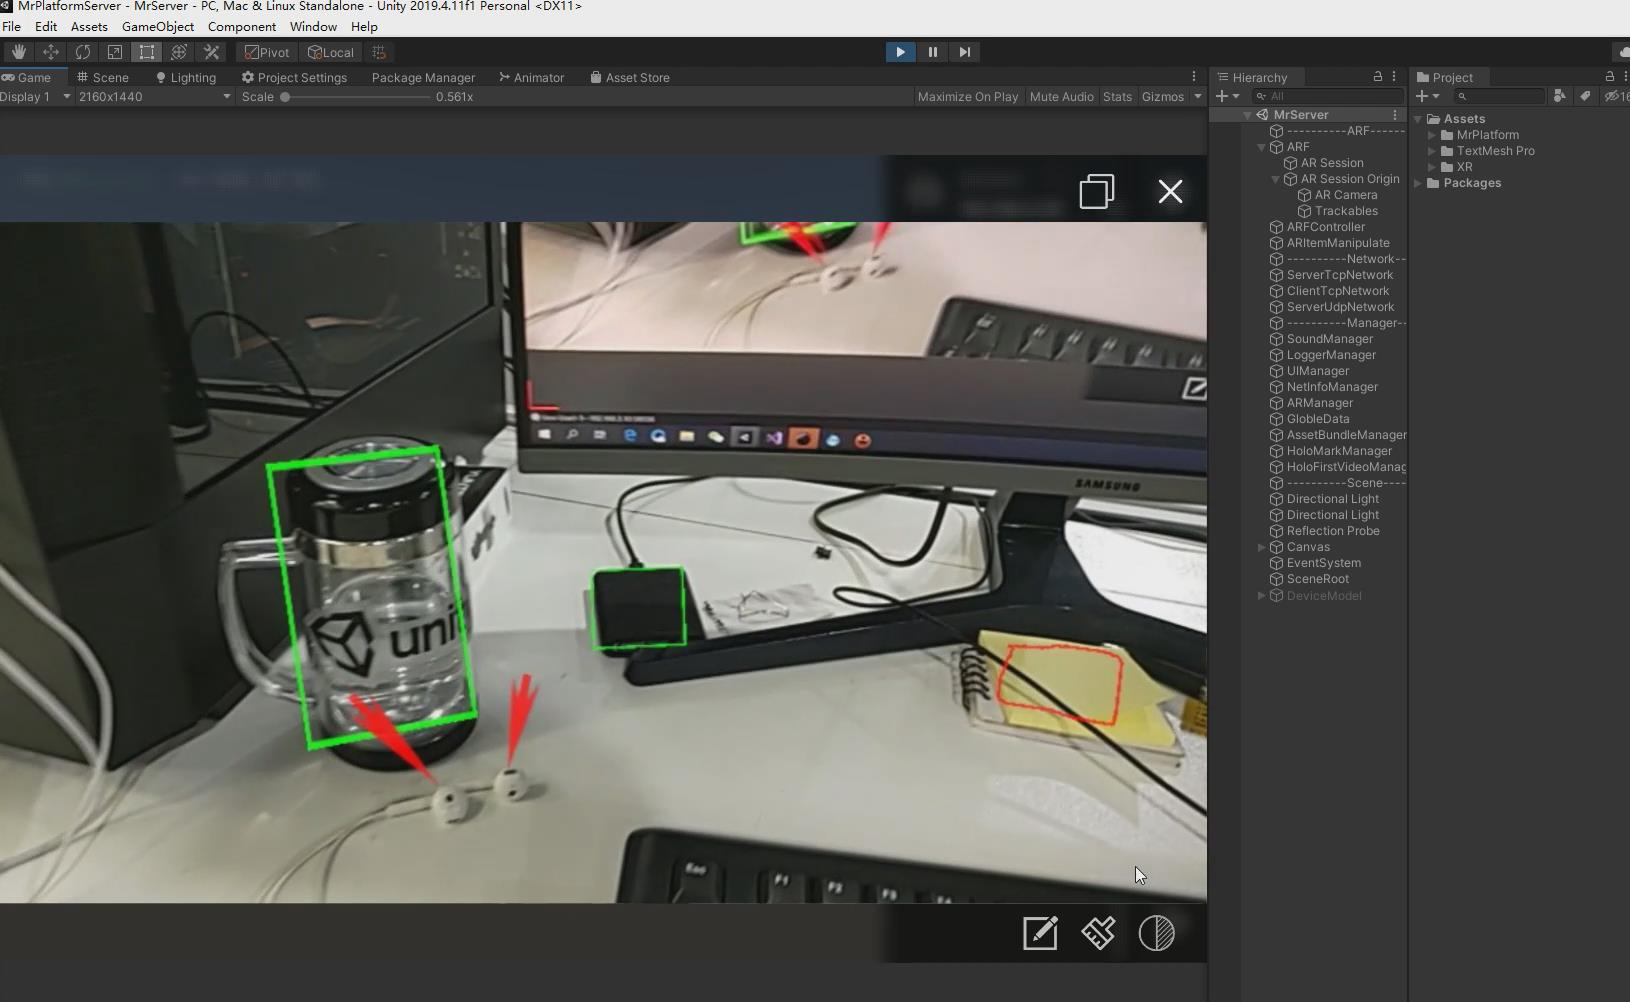
Task: Switch to the Scene tab
Action: (x=110, y=77)
